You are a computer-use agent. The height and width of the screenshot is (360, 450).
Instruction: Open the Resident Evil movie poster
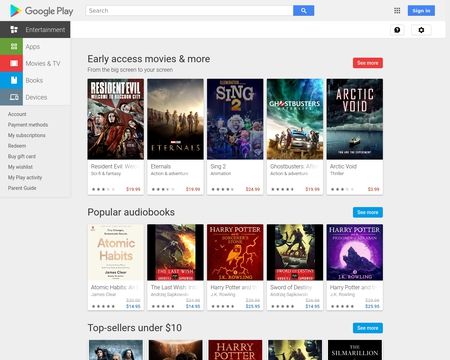tap(116, 119)
